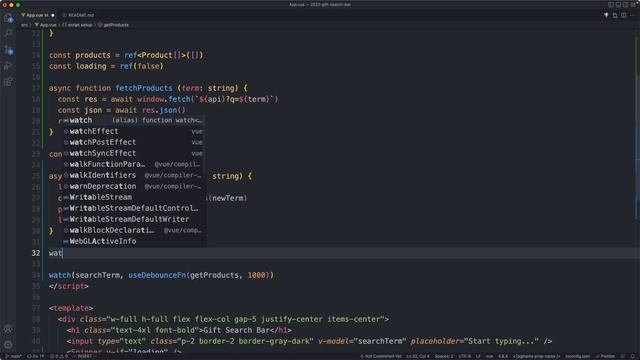Toggle the primary sidebar layout icon
Screen dimensions: 640x360
tap(611, 4)
